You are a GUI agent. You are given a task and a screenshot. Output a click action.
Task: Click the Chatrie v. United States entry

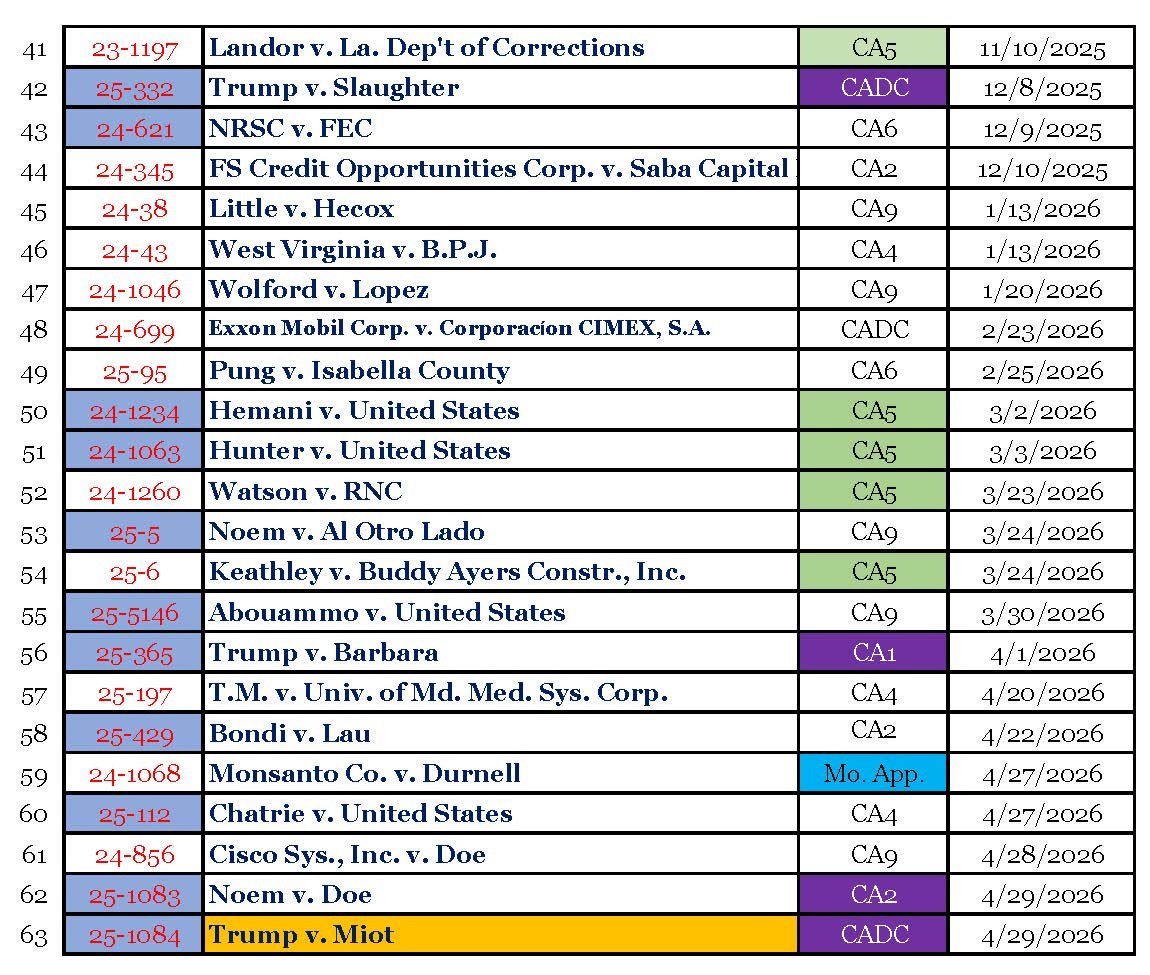coord(361,814)
